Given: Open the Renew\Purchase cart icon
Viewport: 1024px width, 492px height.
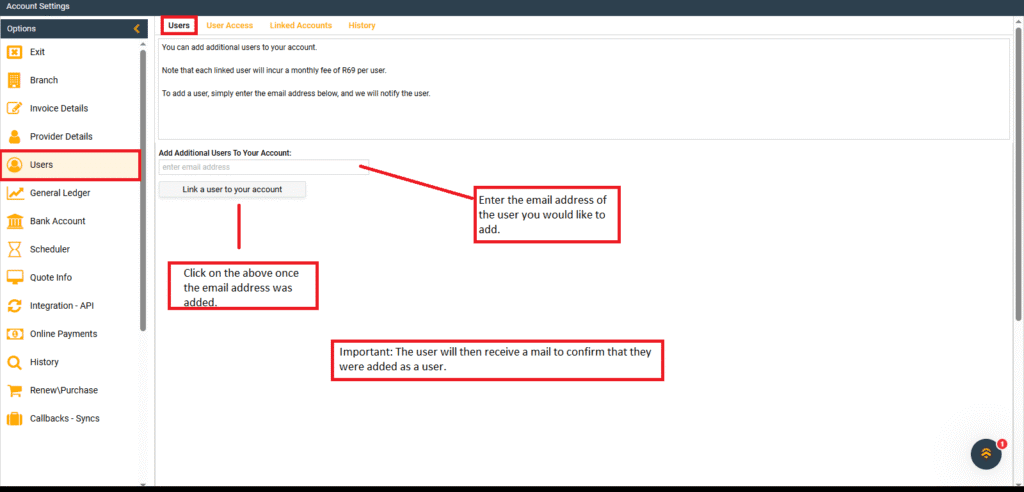Looking at the screenshot, I should point(15,390).
